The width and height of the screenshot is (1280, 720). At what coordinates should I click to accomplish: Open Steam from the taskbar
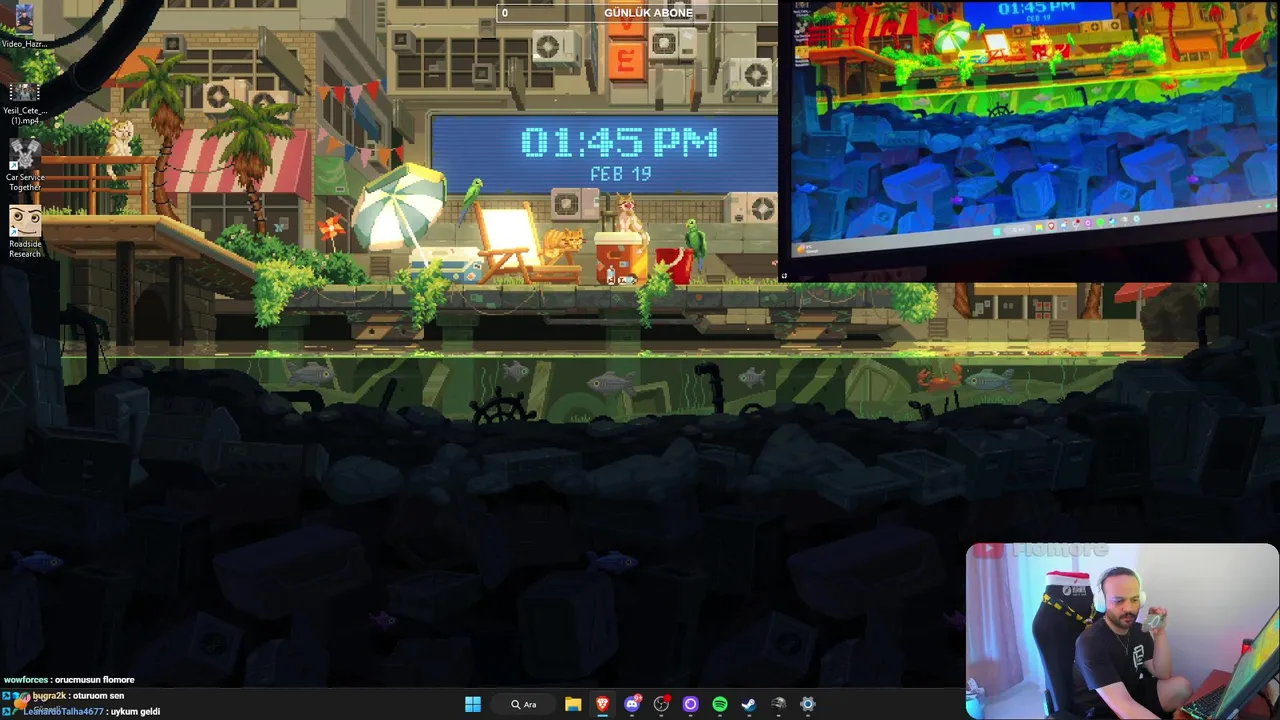click(x=749, y=704)
